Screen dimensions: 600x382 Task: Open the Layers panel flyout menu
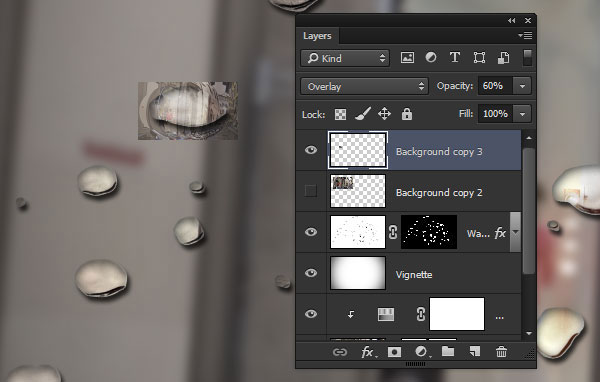pos(525,36)
